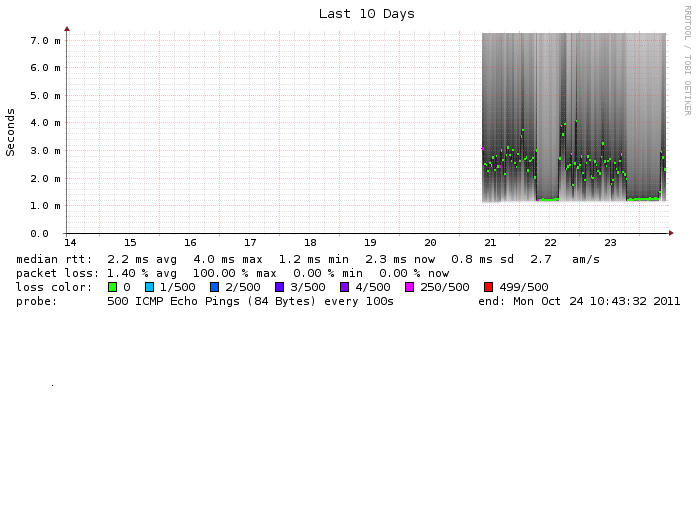Click the 3.0 m y-axis value
This screenshot has height=510, width=697.
click(x=45, y=151)
